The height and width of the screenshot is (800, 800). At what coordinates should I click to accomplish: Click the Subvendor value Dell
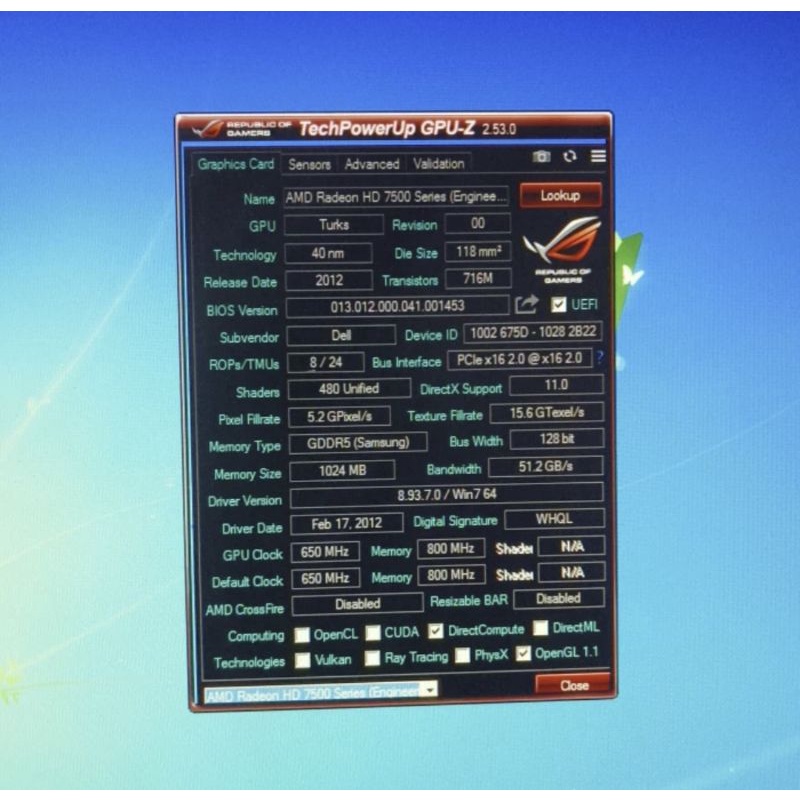tap(341, 335)
